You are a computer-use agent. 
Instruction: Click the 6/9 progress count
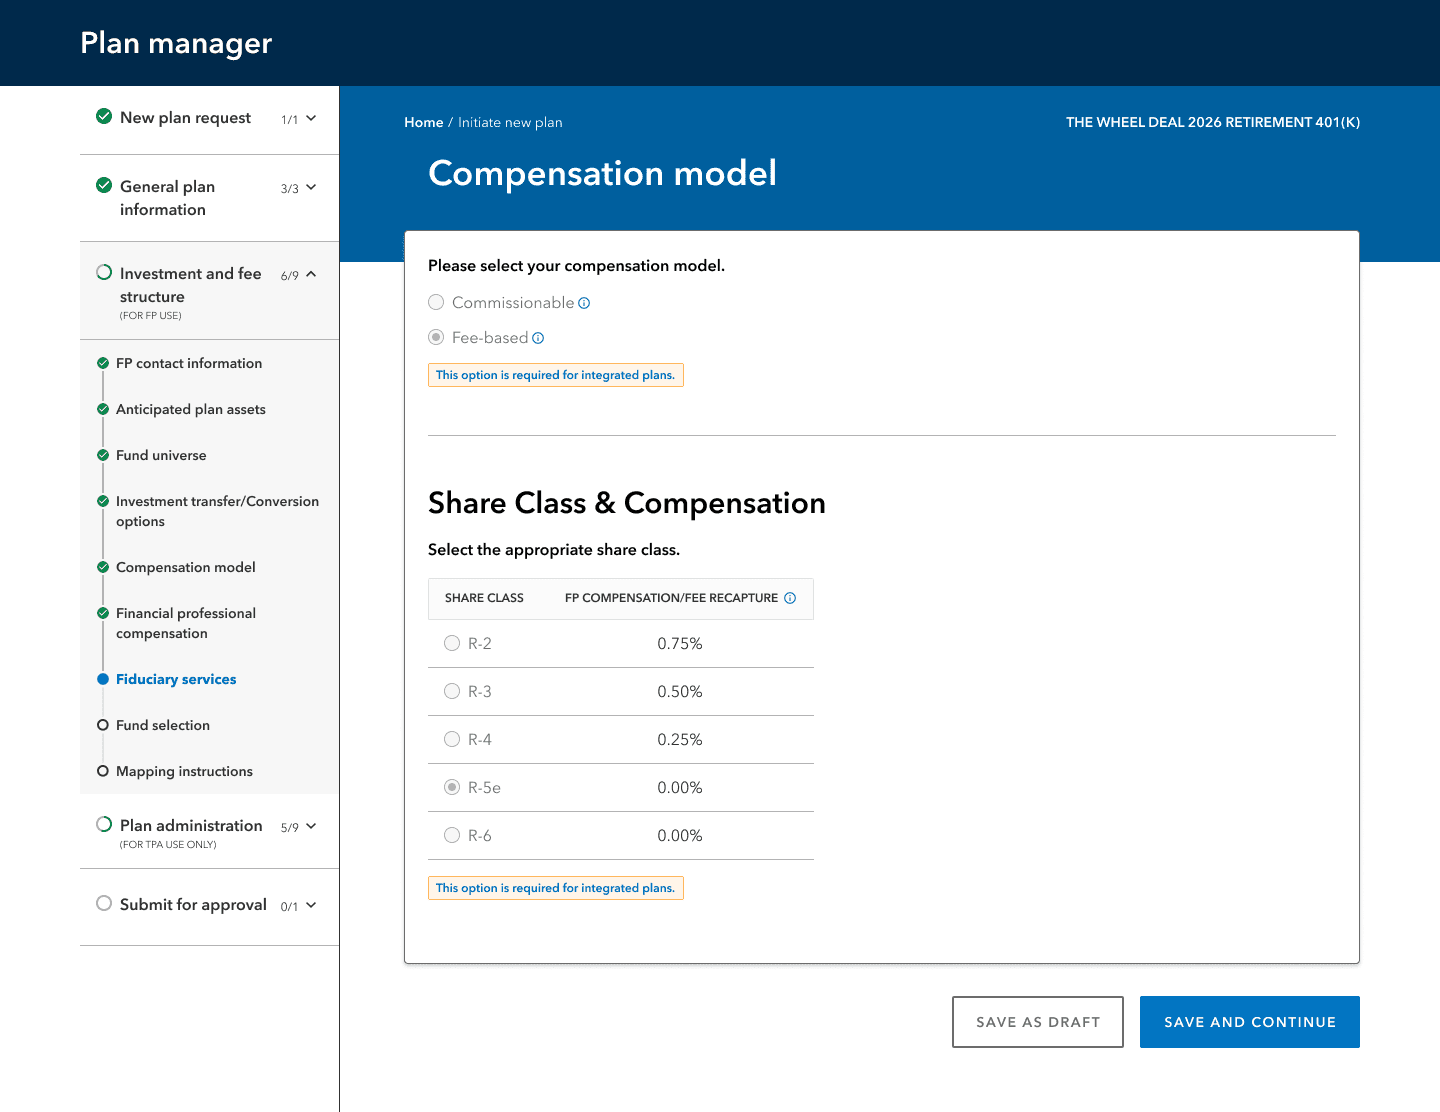point(289,275)
